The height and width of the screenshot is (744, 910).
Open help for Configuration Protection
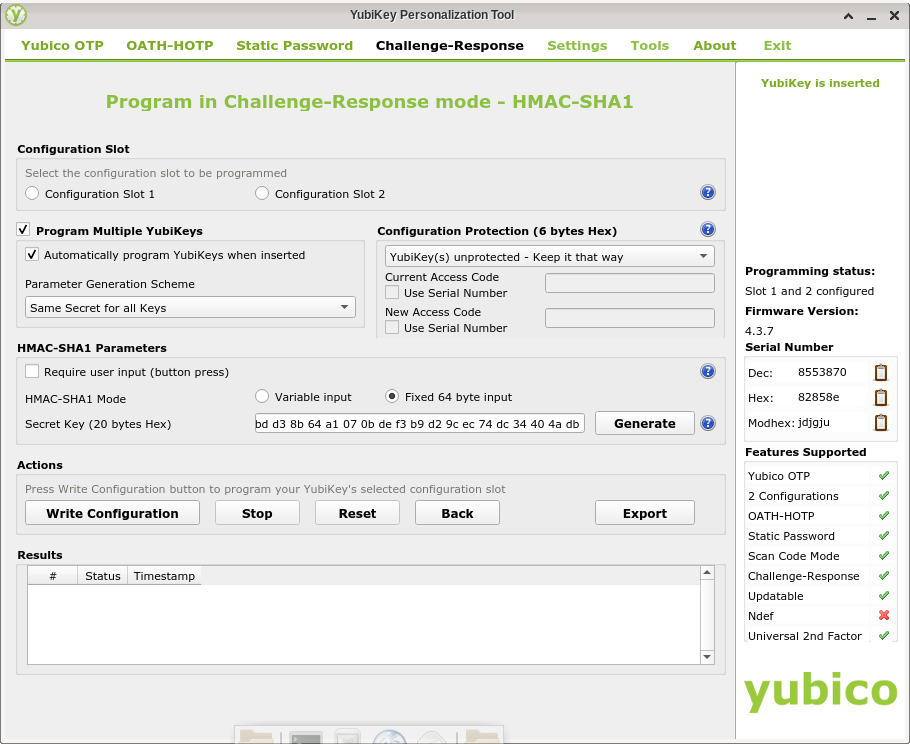coord(707,229)
